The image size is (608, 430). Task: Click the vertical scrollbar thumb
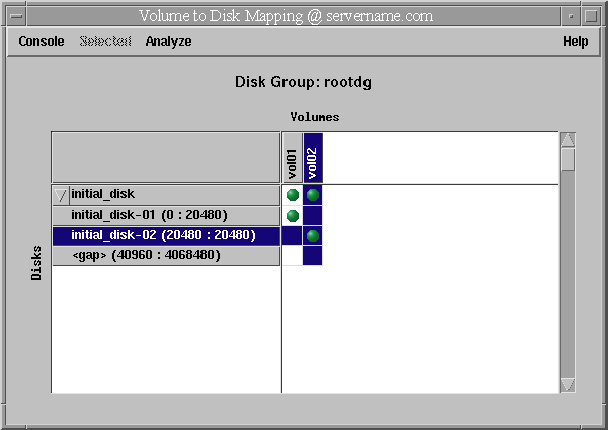(568, 159)
